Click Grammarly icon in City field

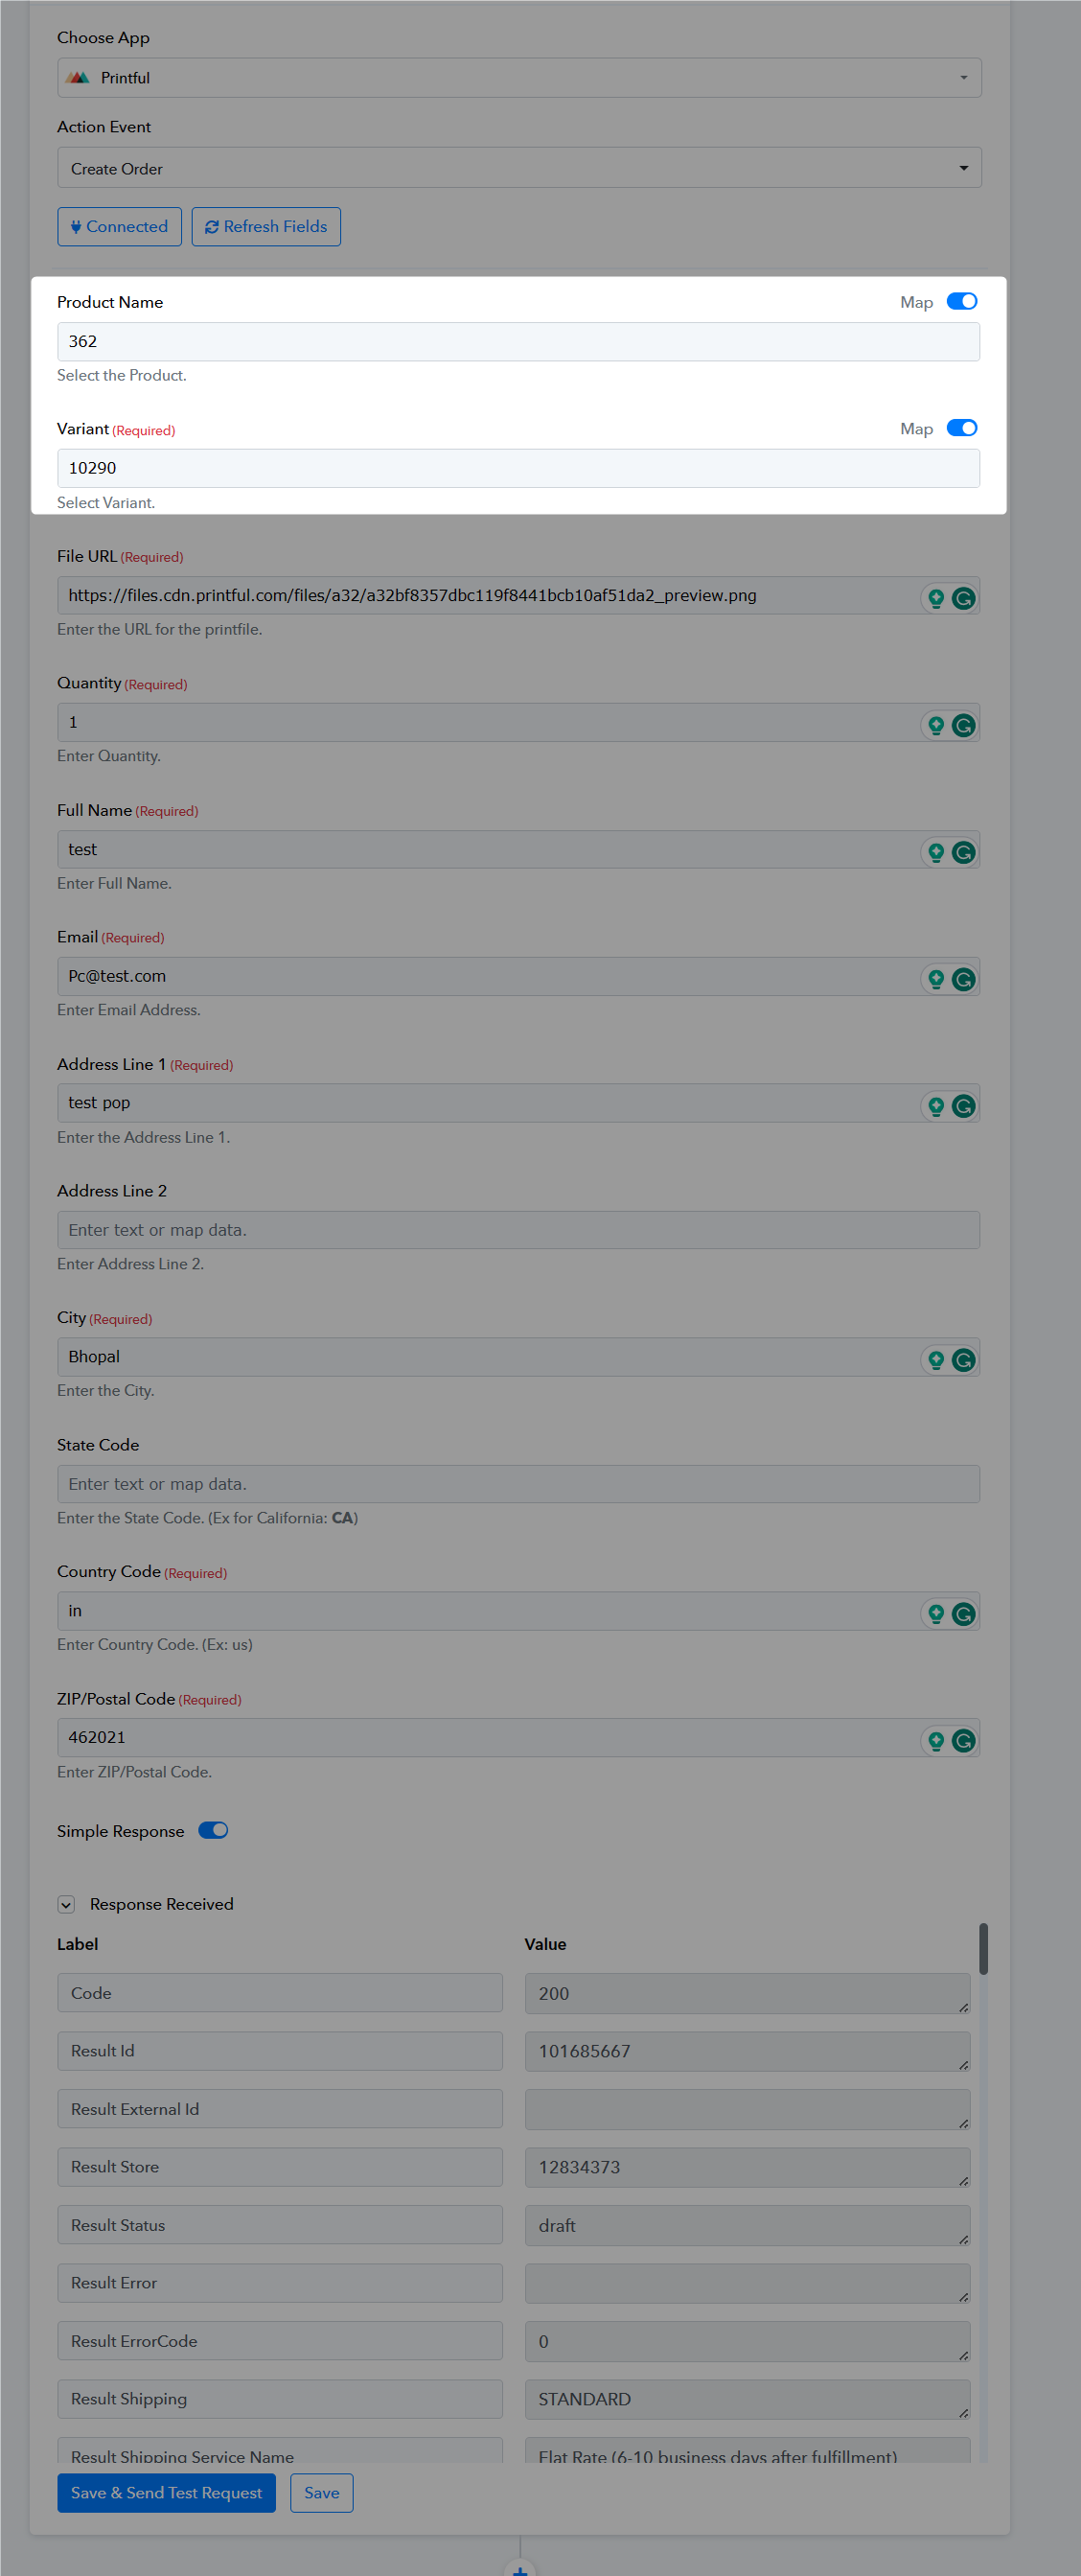963,1359
